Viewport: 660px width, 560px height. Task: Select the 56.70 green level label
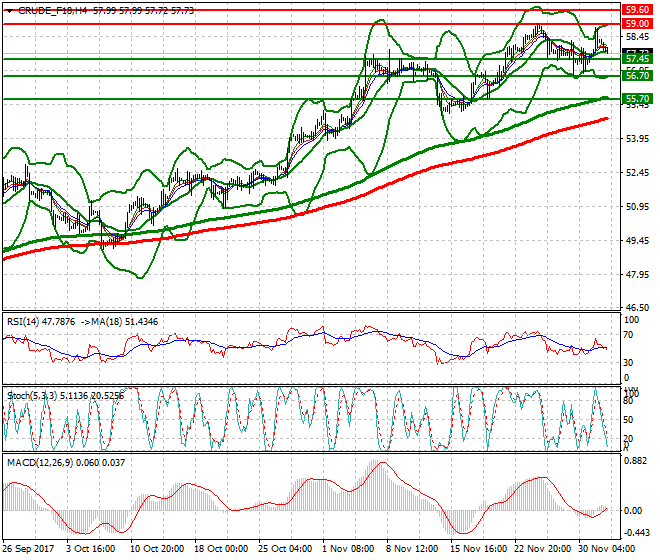(637, 76)
